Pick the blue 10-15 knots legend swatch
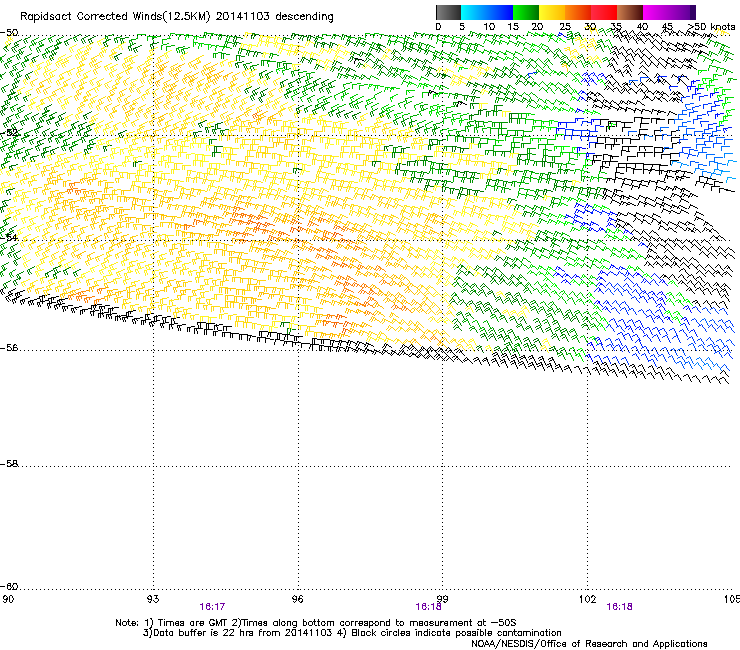The height and width of the screenshot is (650, 740). point(500,12)
